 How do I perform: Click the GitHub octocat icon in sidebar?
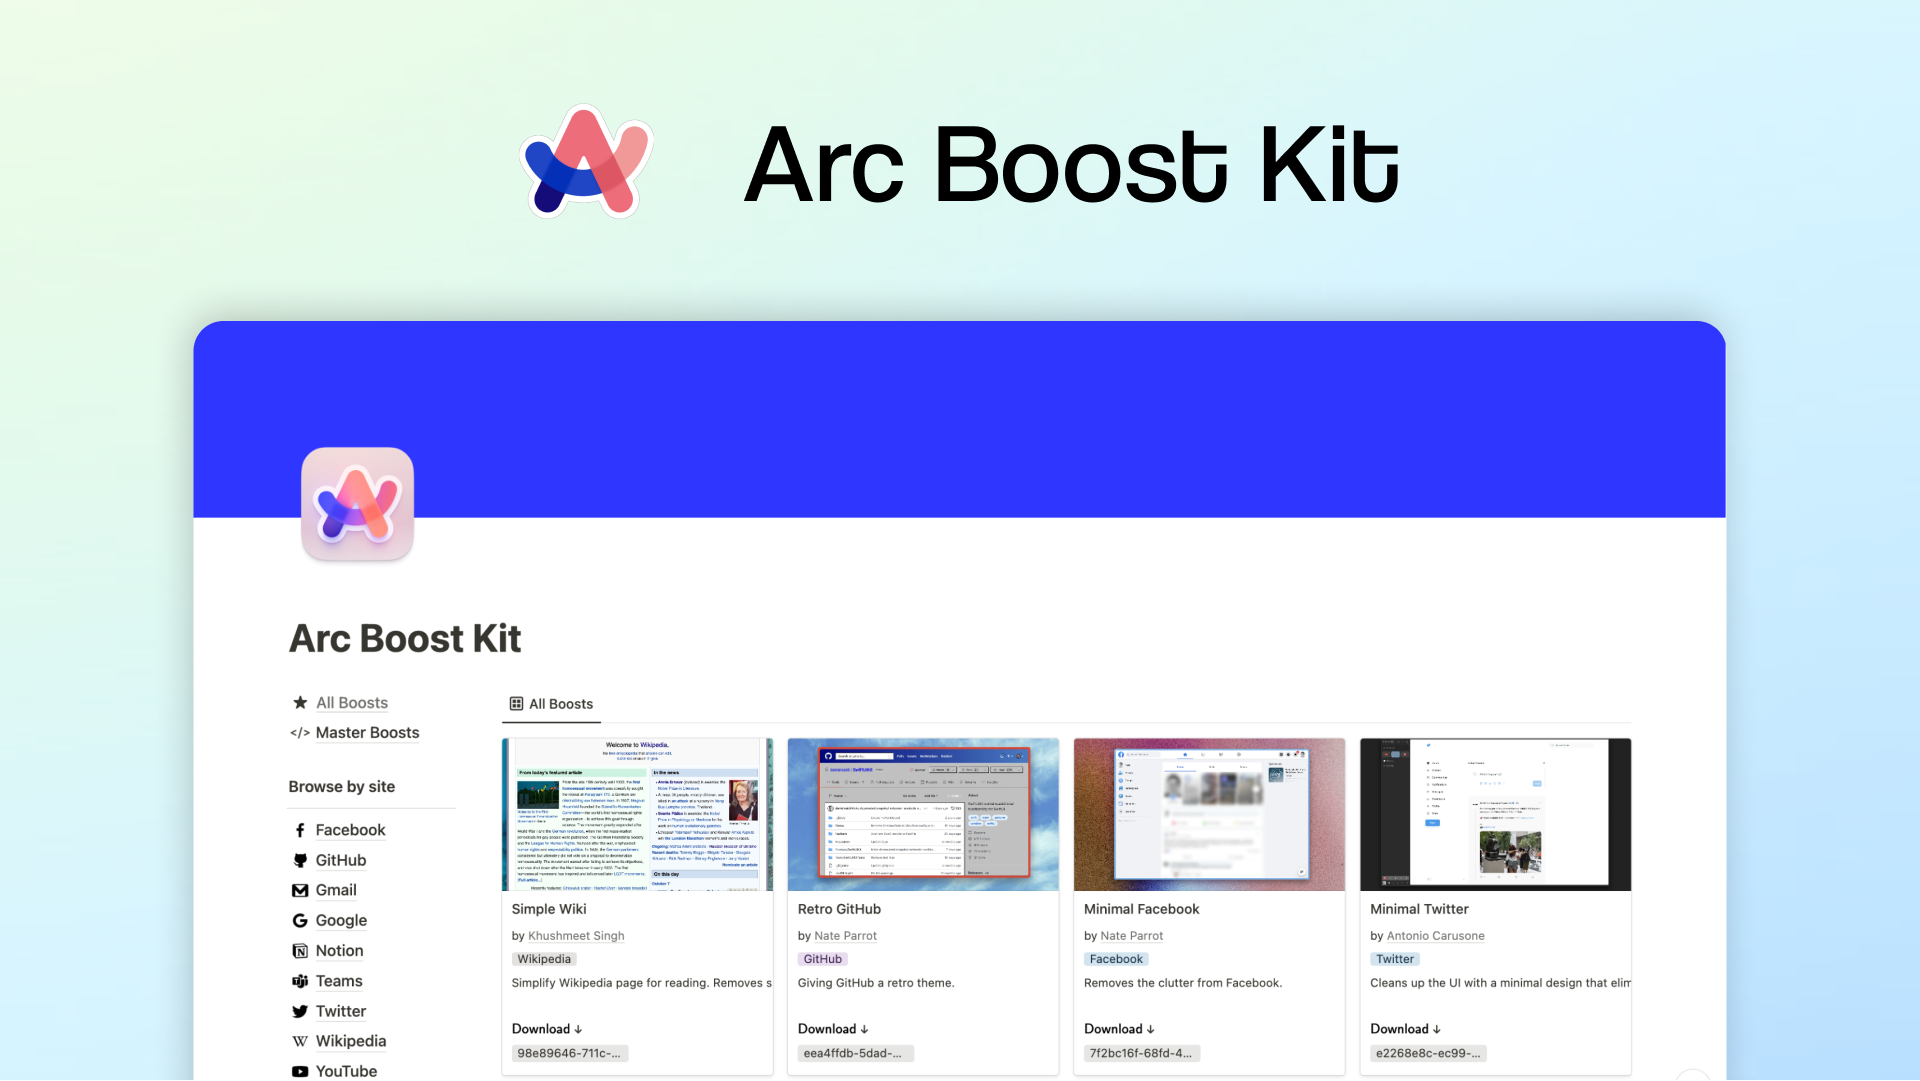coord(300,861)
